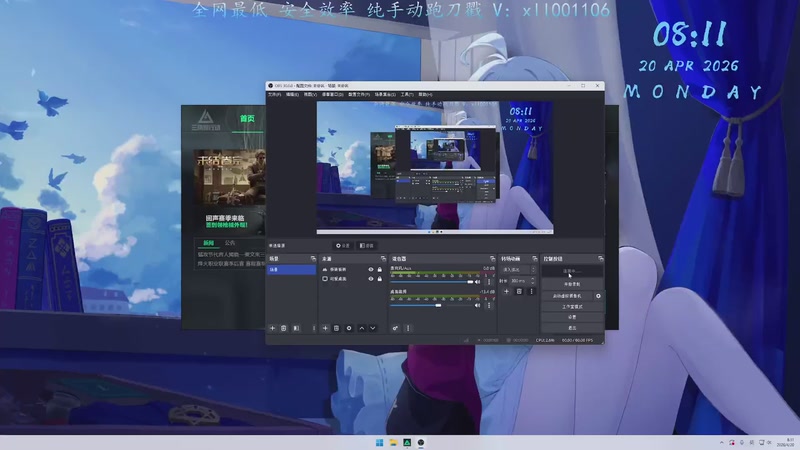This screenshot has height=450, width=800.
Task: Open the Profile menu in OBS
Action: tap(359, 94)
